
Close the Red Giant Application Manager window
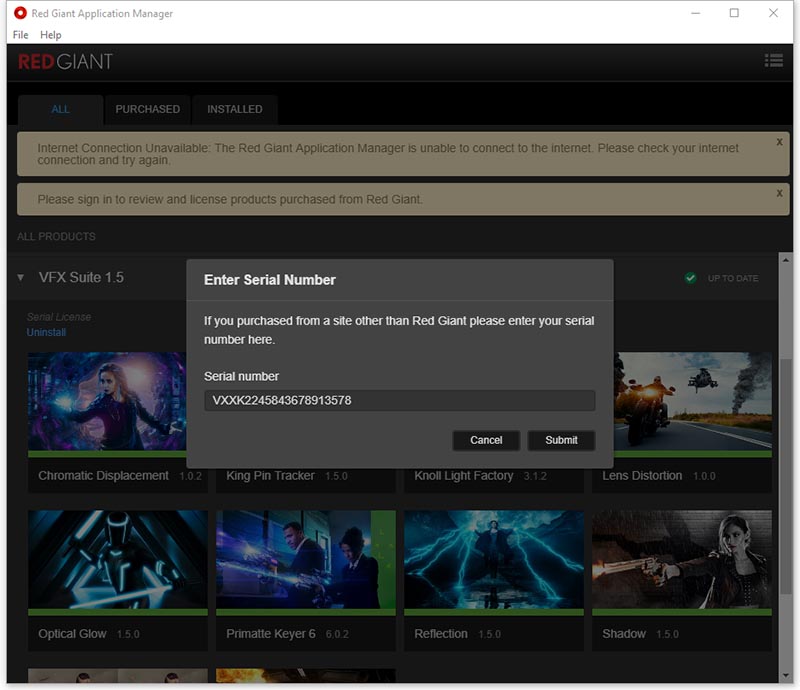[773, 13]
